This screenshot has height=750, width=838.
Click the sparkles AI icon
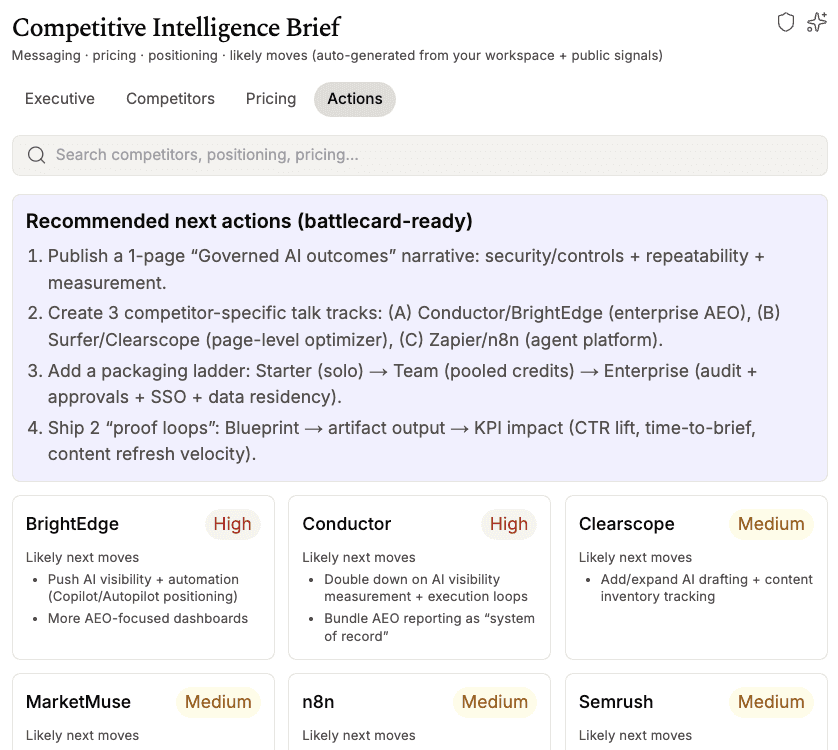(817, 22)
